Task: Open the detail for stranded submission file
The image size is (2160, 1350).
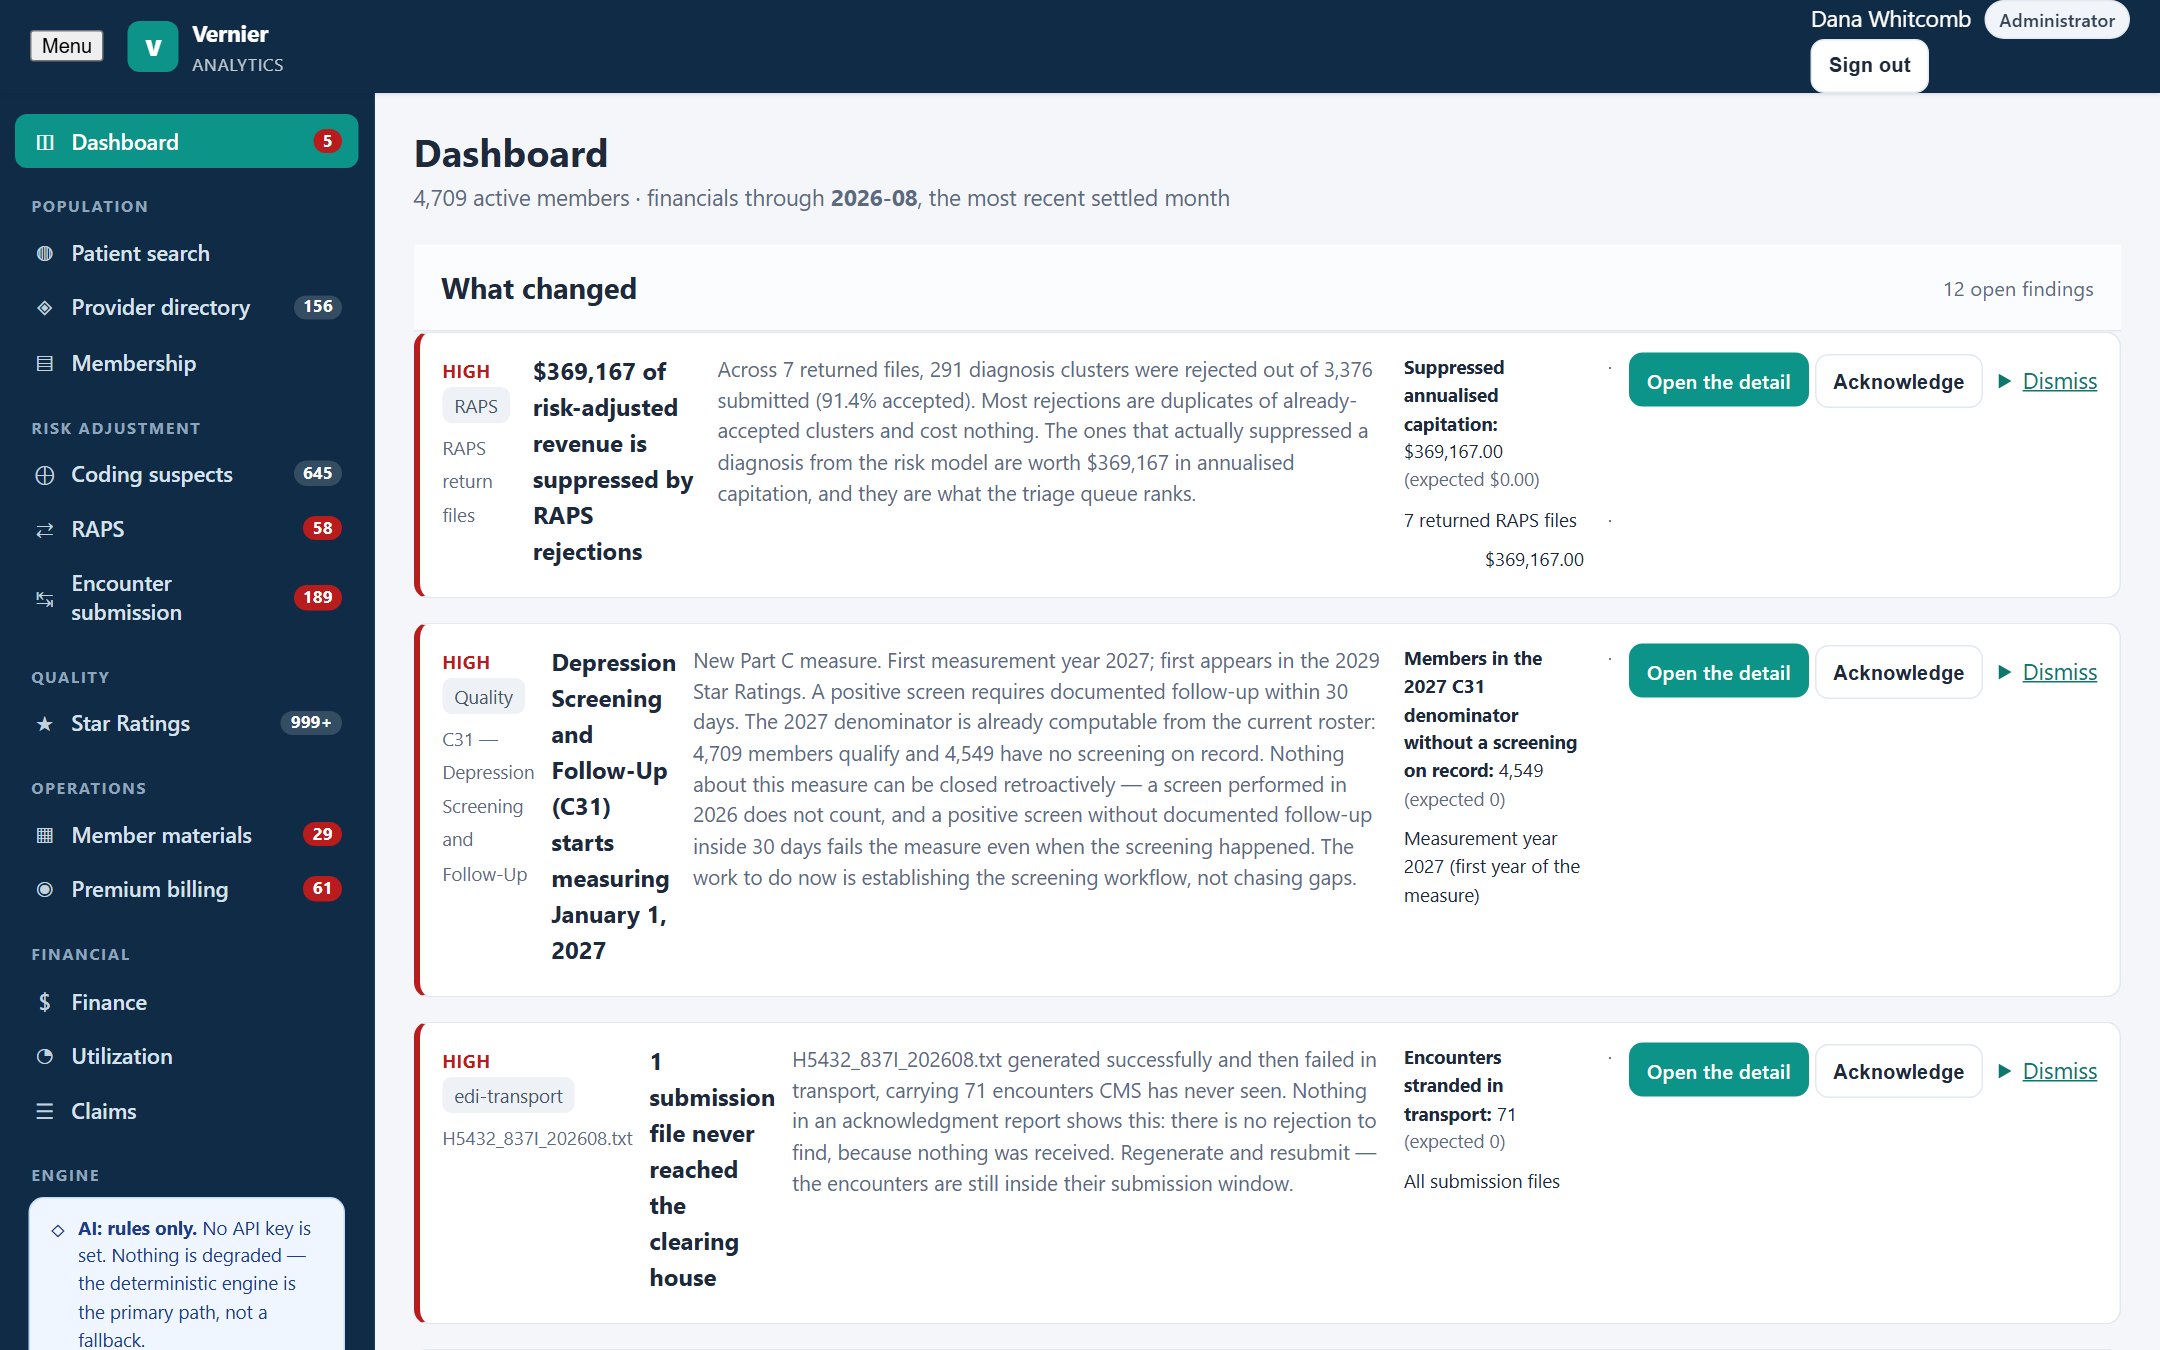Action: tap(1718, 1071)
